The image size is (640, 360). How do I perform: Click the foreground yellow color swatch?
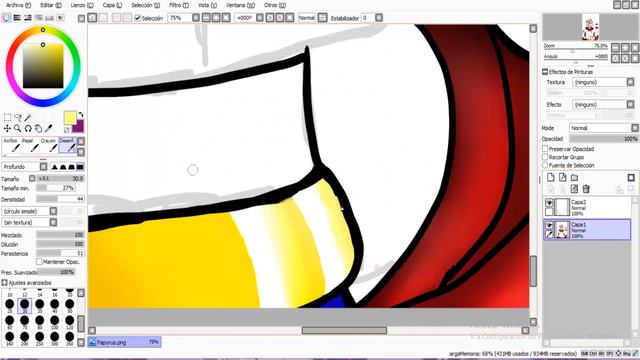pos(70,118)
